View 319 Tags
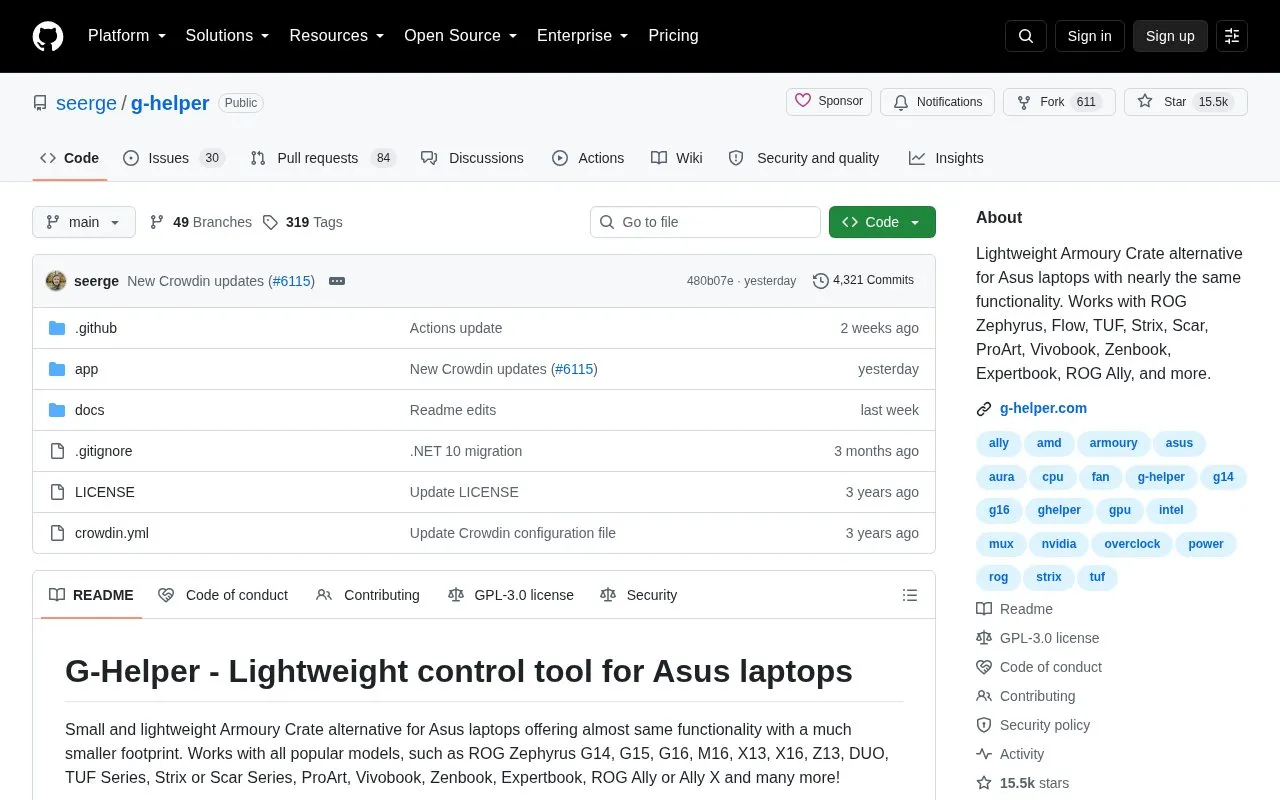This screenshot has height=800, width=1280. point(302,222)
